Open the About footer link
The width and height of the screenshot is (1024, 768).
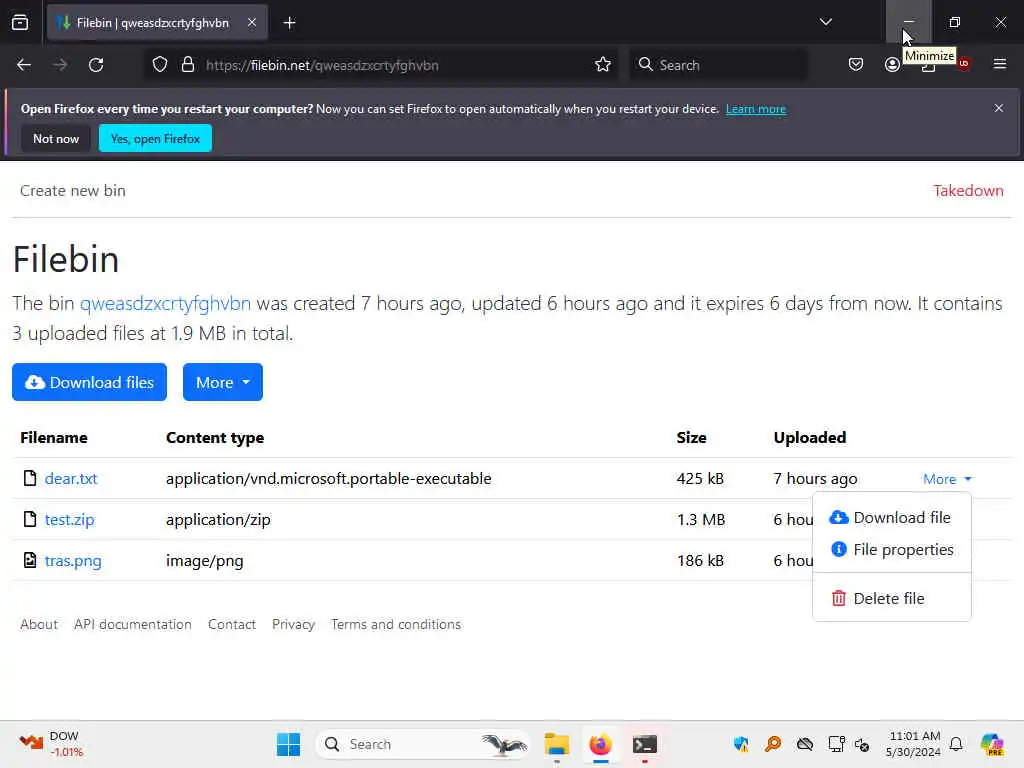coord(39,624)
